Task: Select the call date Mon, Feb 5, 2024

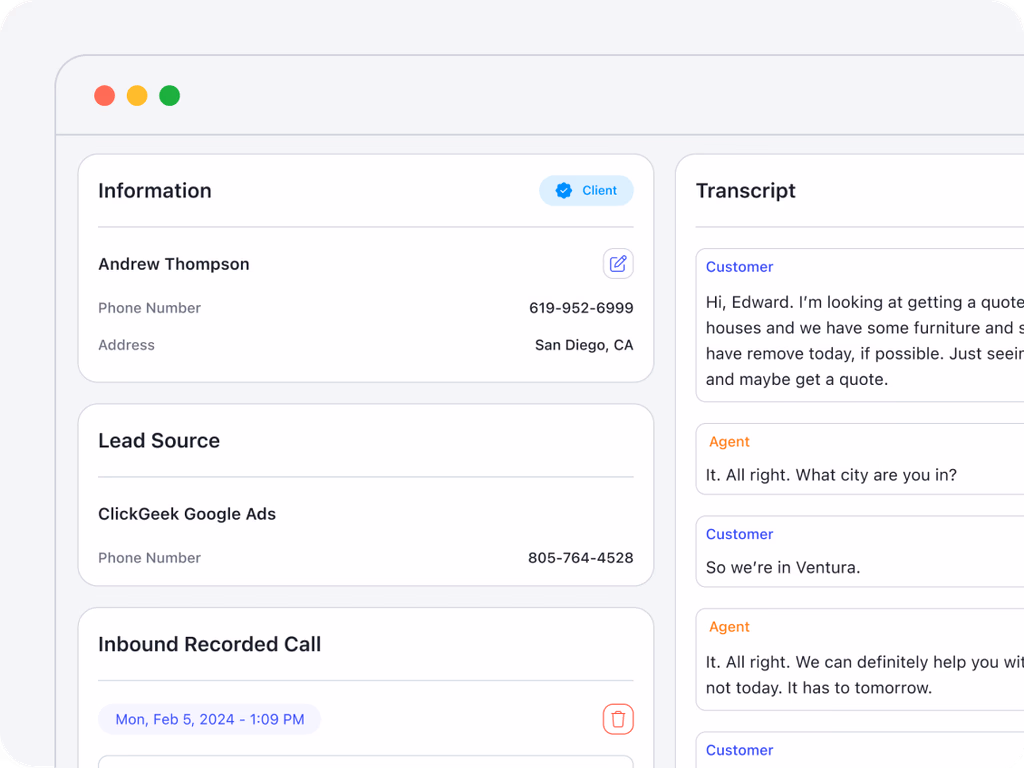Action: [209, 719]
